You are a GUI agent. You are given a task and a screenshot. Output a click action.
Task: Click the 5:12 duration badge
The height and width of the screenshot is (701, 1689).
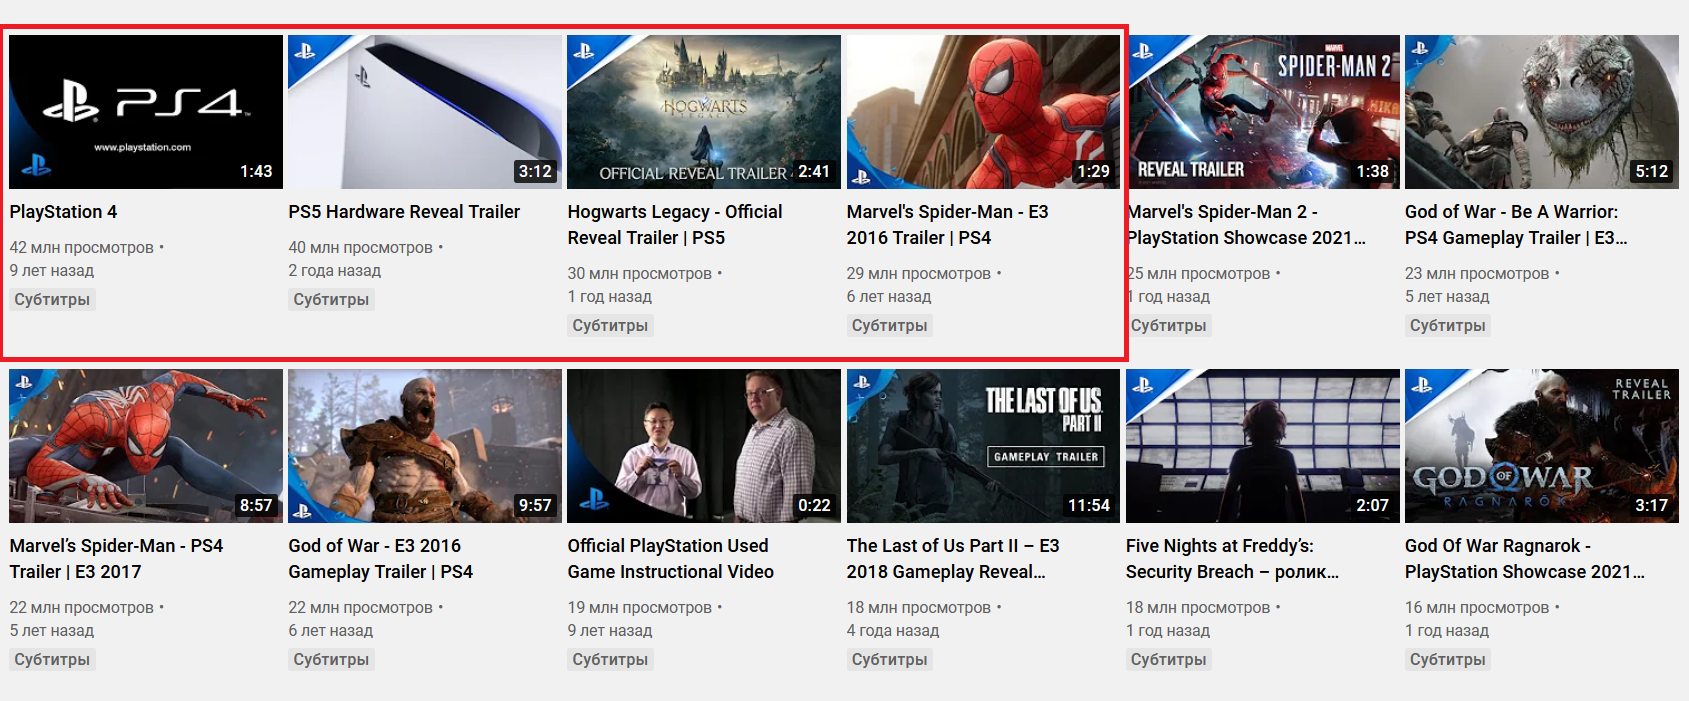(1651, 171)
